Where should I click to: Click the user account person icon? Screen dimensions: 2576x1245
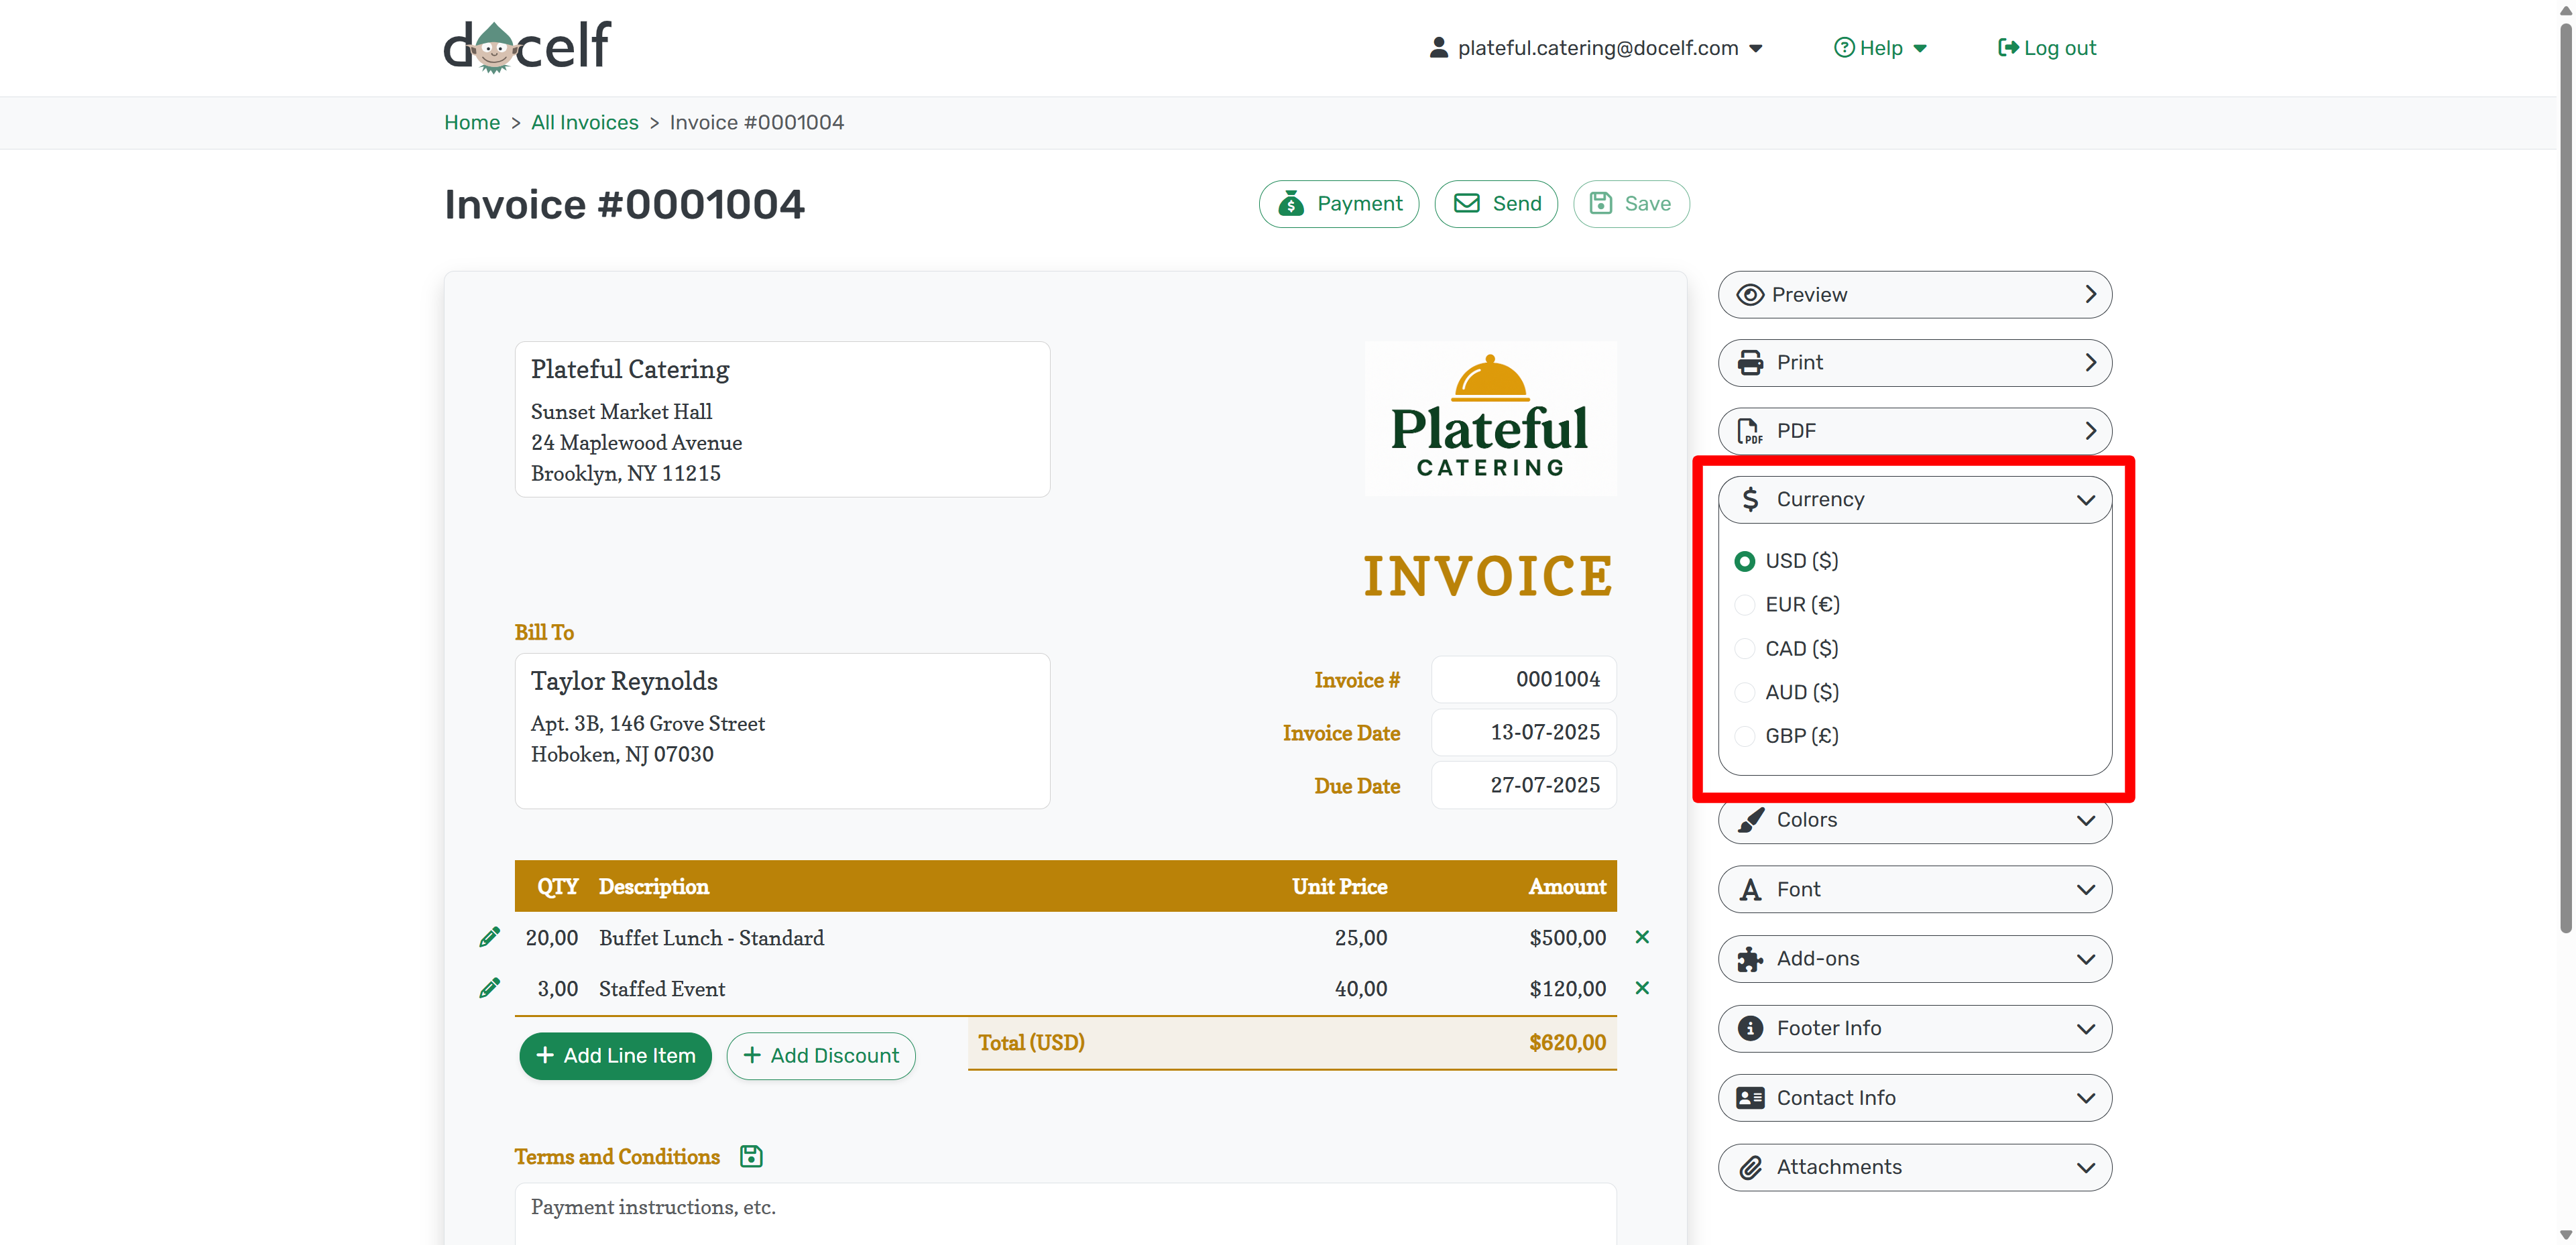click(x=1438, y=48)
